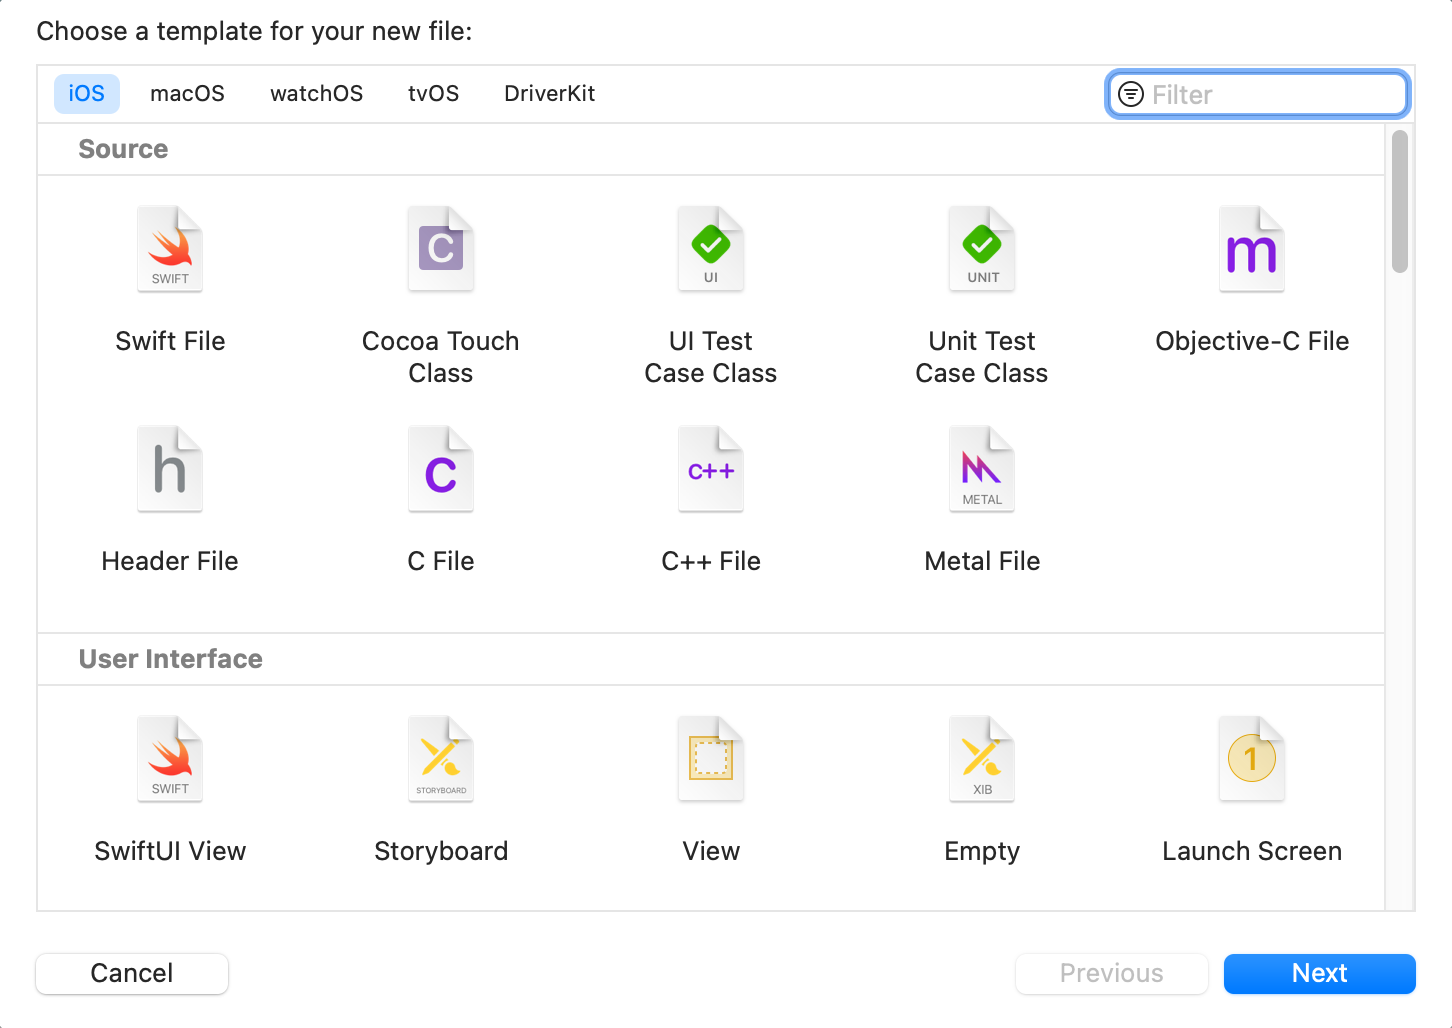
Task: Click the filter icon in search field
Action: [x=1131, y=94]
